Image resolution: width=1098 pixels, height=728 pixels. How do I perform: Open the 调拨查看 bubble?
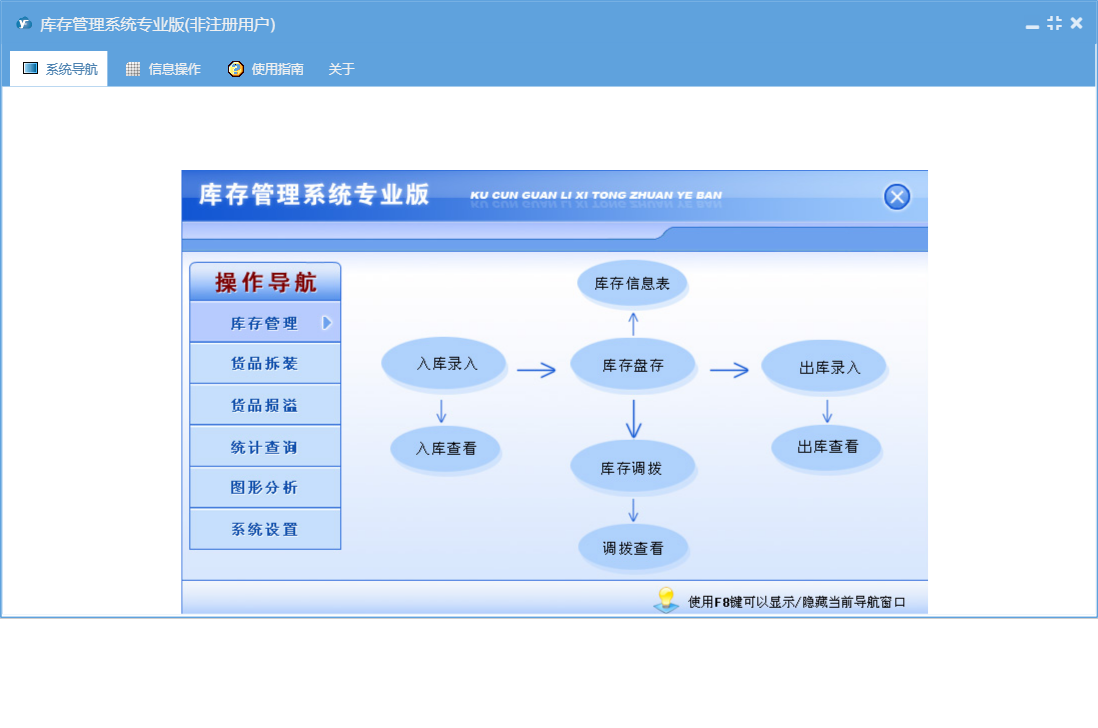(632, 547)
